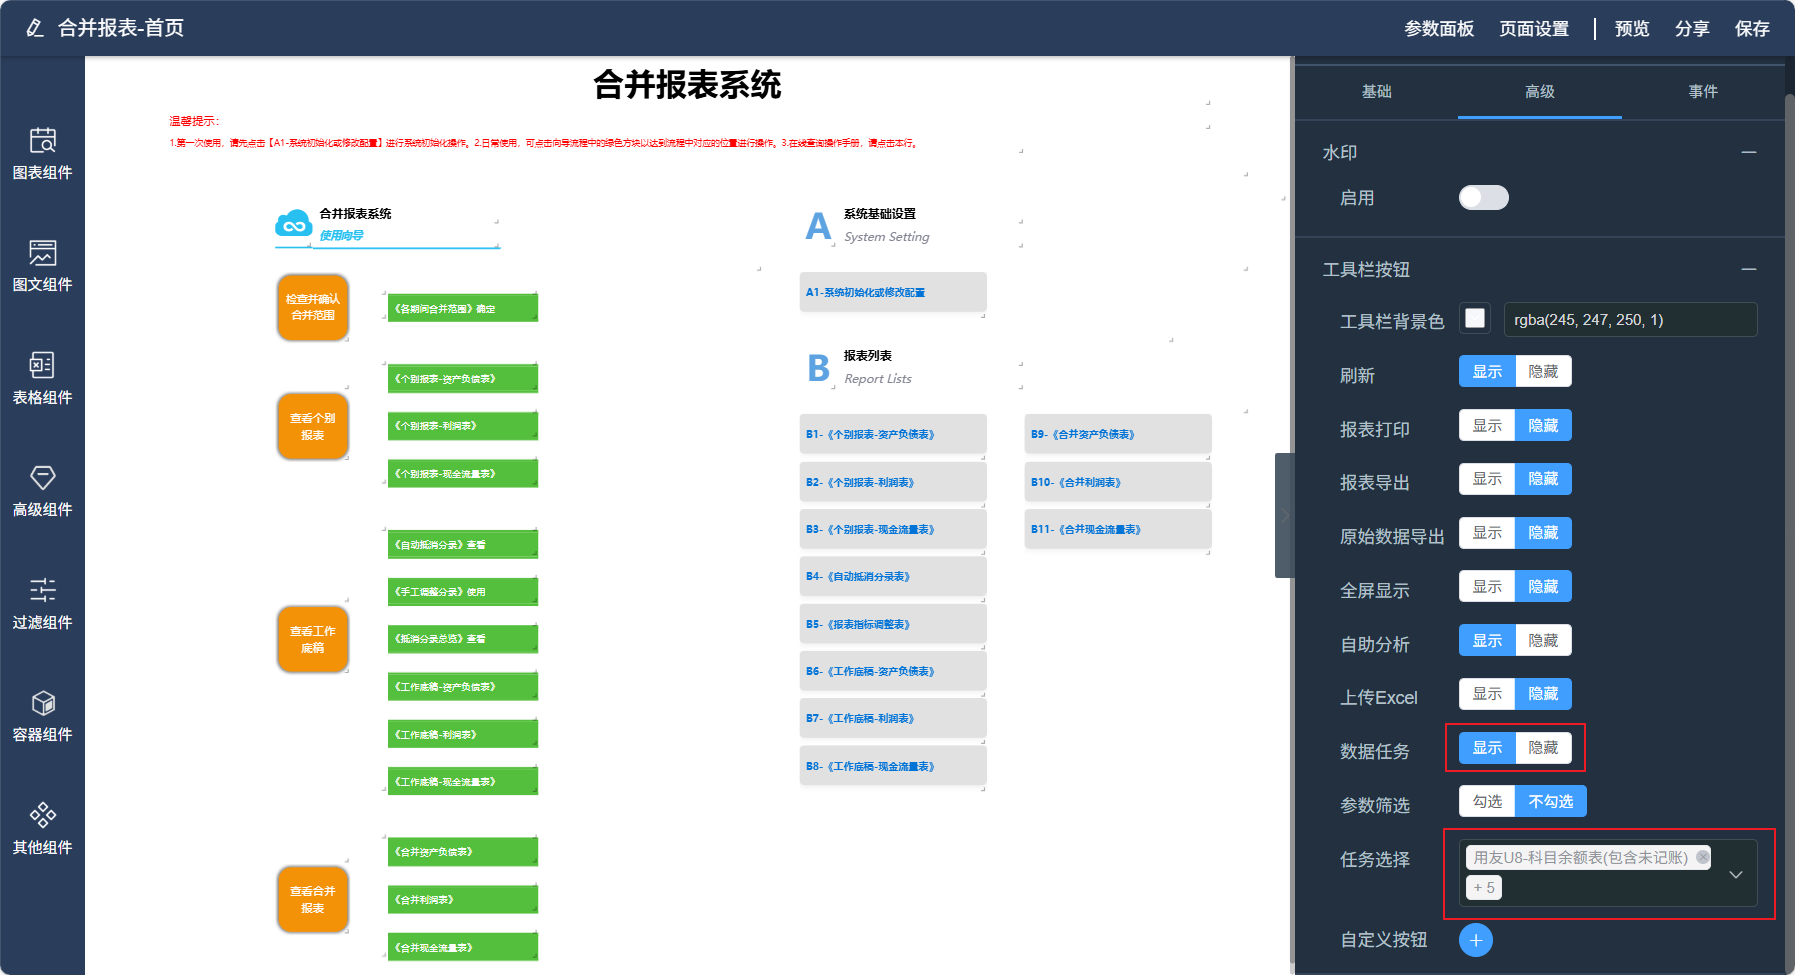The width and height of the screenshot is (1795, 975).
Task: Switch to the 事件 tab
Action: (1702, 92)
